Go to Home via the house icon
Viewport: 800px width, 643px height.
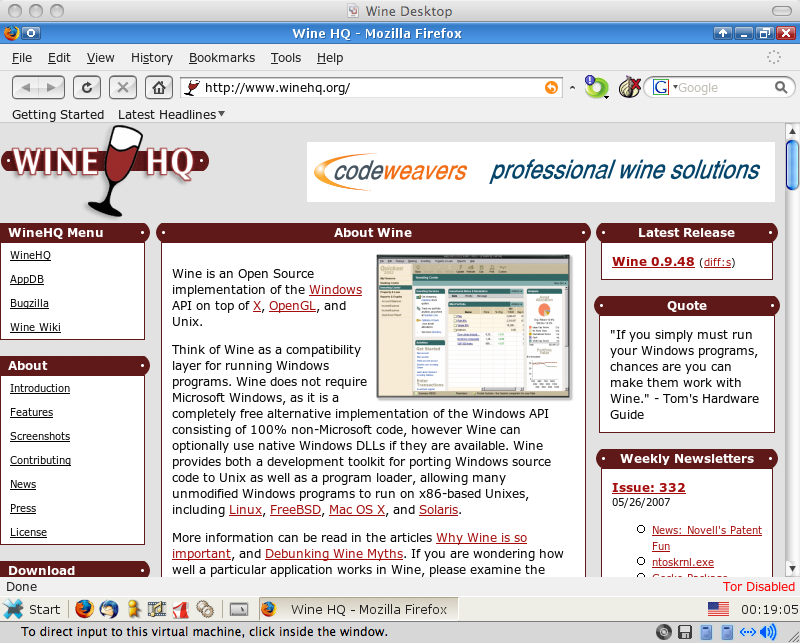[x=157, y=87]
